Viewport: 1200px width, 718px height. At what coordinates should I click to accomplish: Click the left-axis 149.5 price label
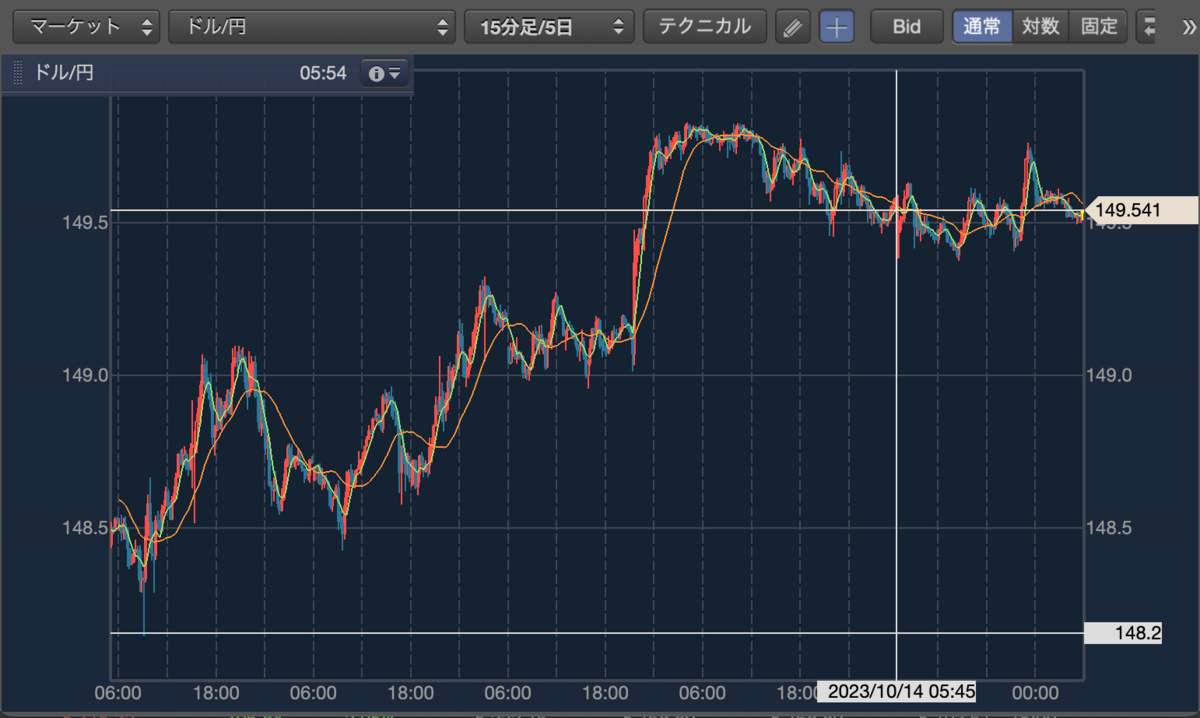tap(84, 222)
